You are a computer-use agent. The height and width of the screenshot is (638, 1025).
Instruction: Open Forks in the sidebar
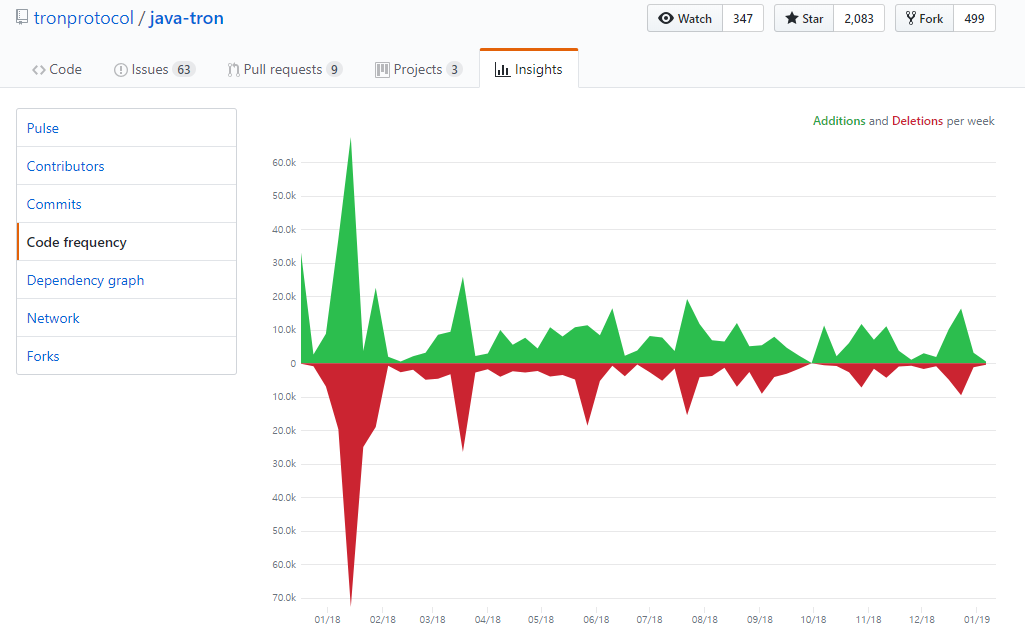(126, 356)
